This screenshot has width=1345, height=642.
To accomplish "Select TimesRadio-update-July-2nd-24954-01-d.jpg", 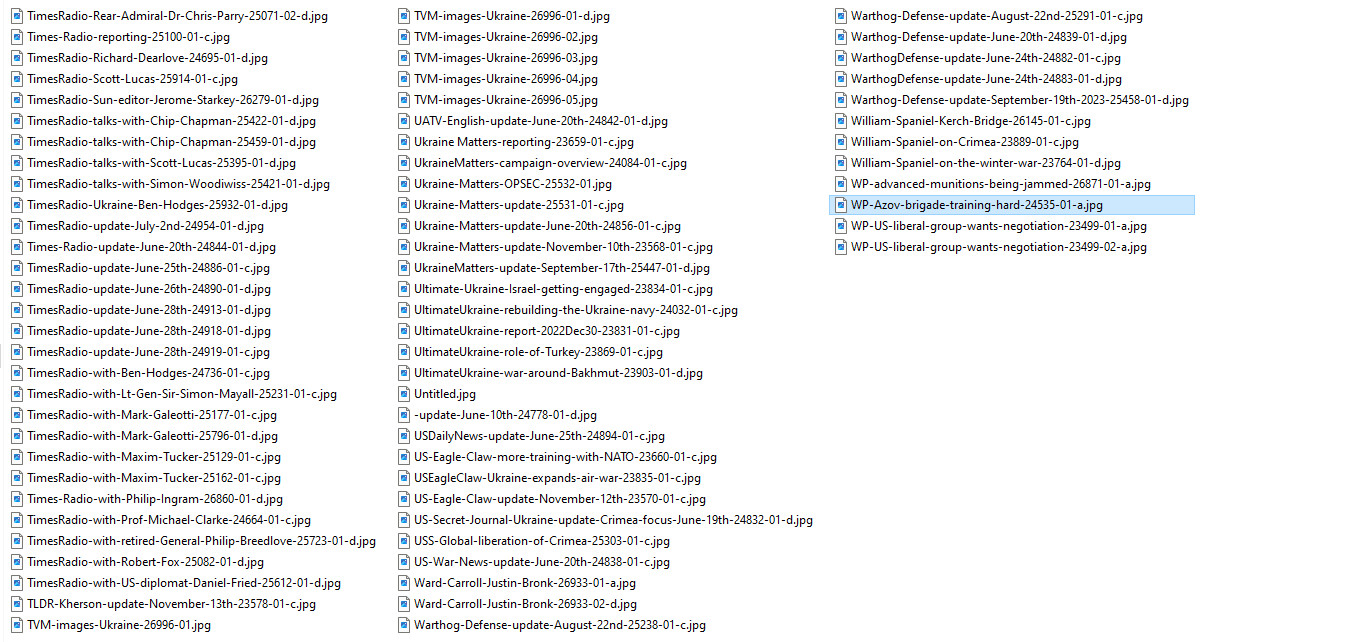I will 145,226.
